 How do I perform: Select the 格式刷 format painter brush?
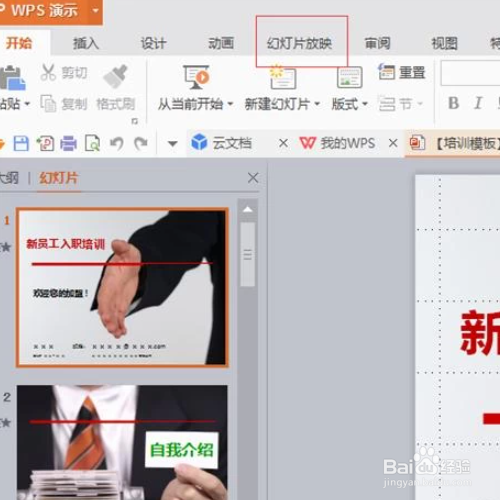(x=115, y=77)
